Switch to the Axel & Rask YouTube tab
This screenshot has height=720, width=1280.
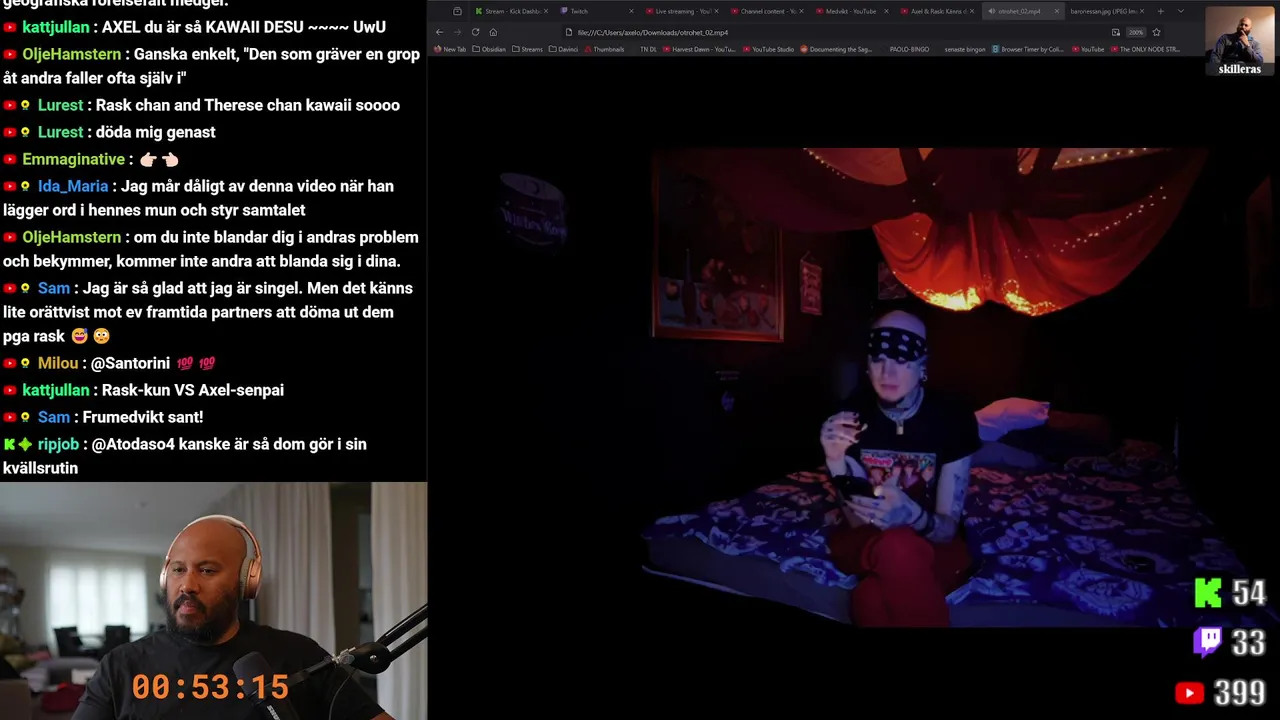pos(936,11)
